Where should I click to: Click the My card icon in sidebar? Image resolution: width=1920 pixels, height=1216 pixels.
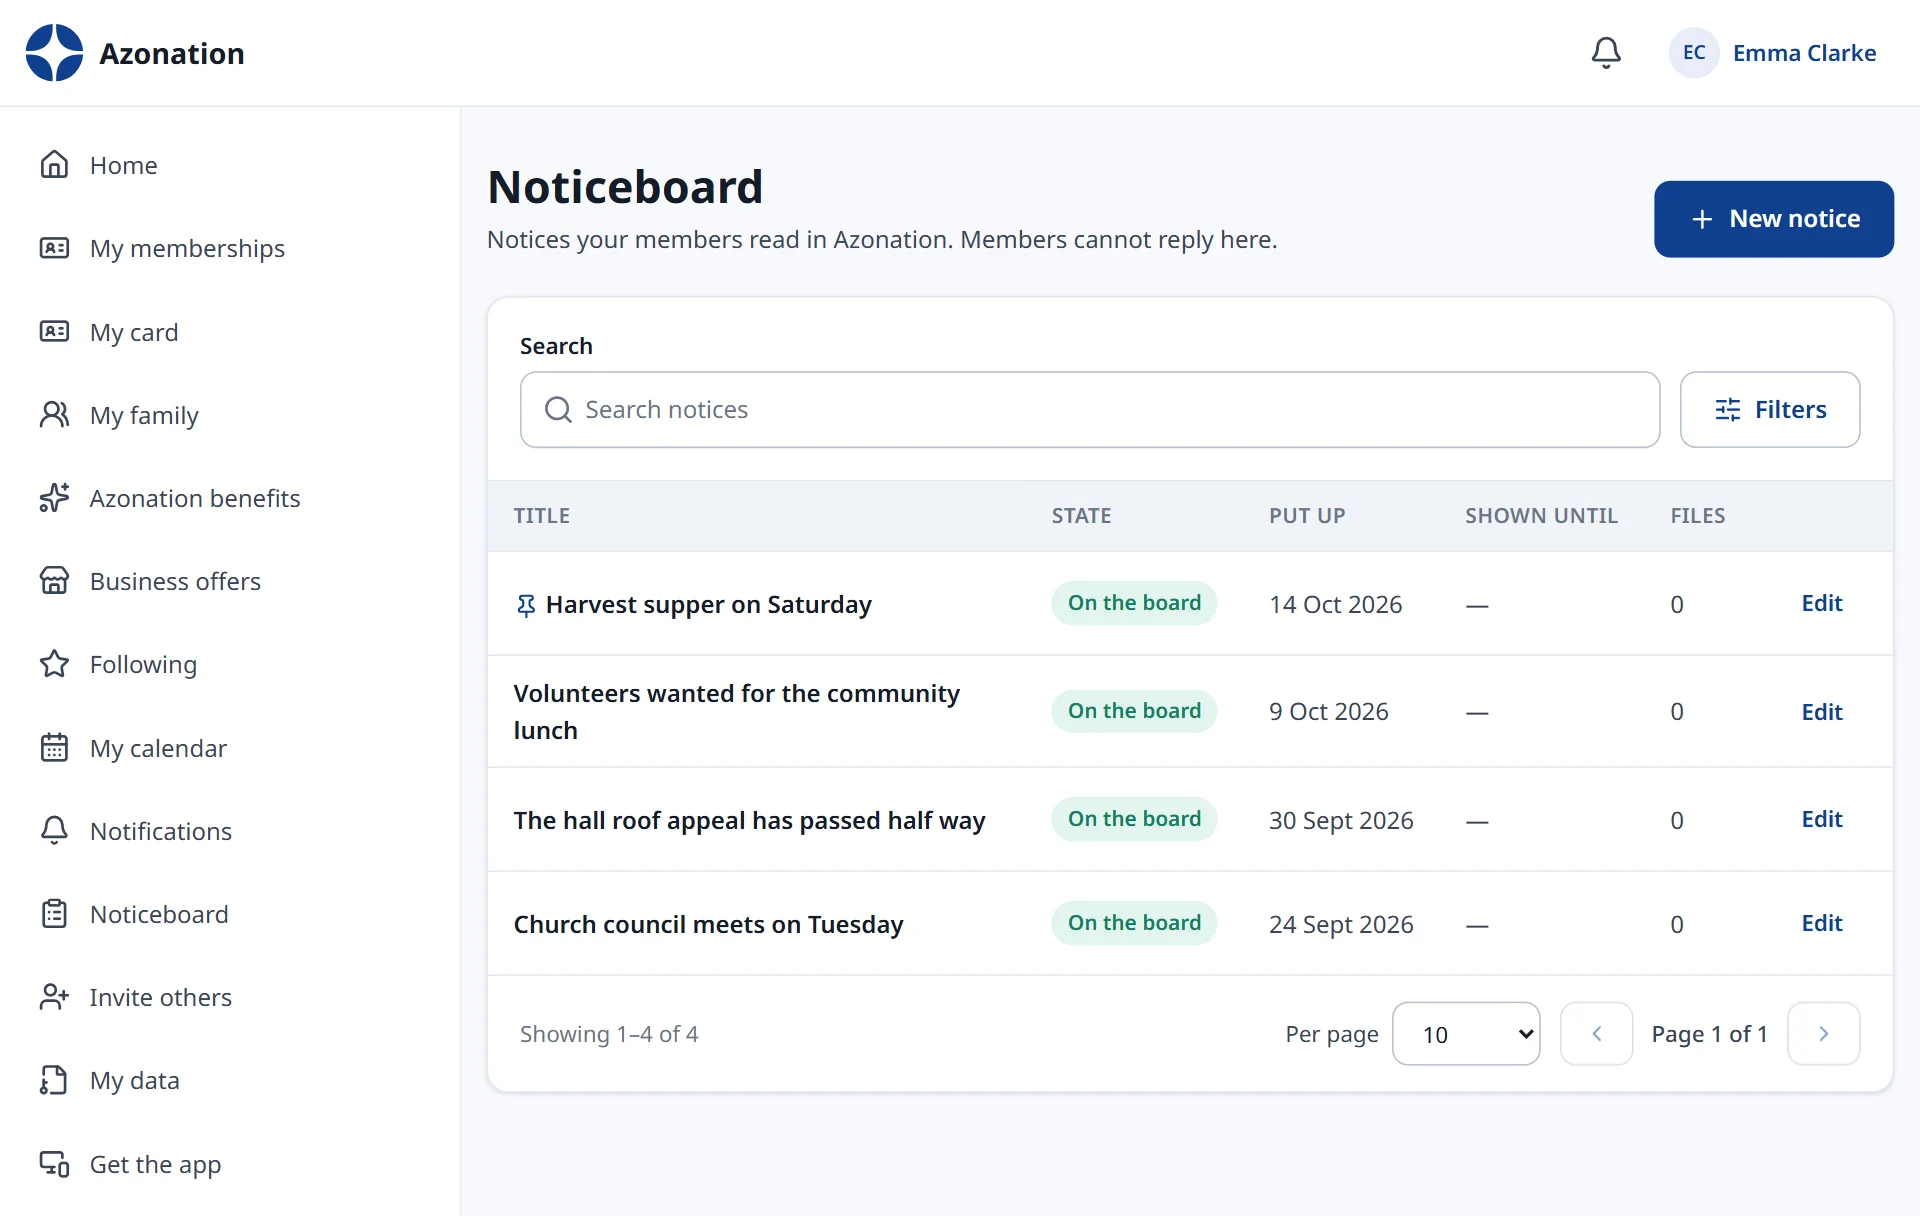coord(54,332)
